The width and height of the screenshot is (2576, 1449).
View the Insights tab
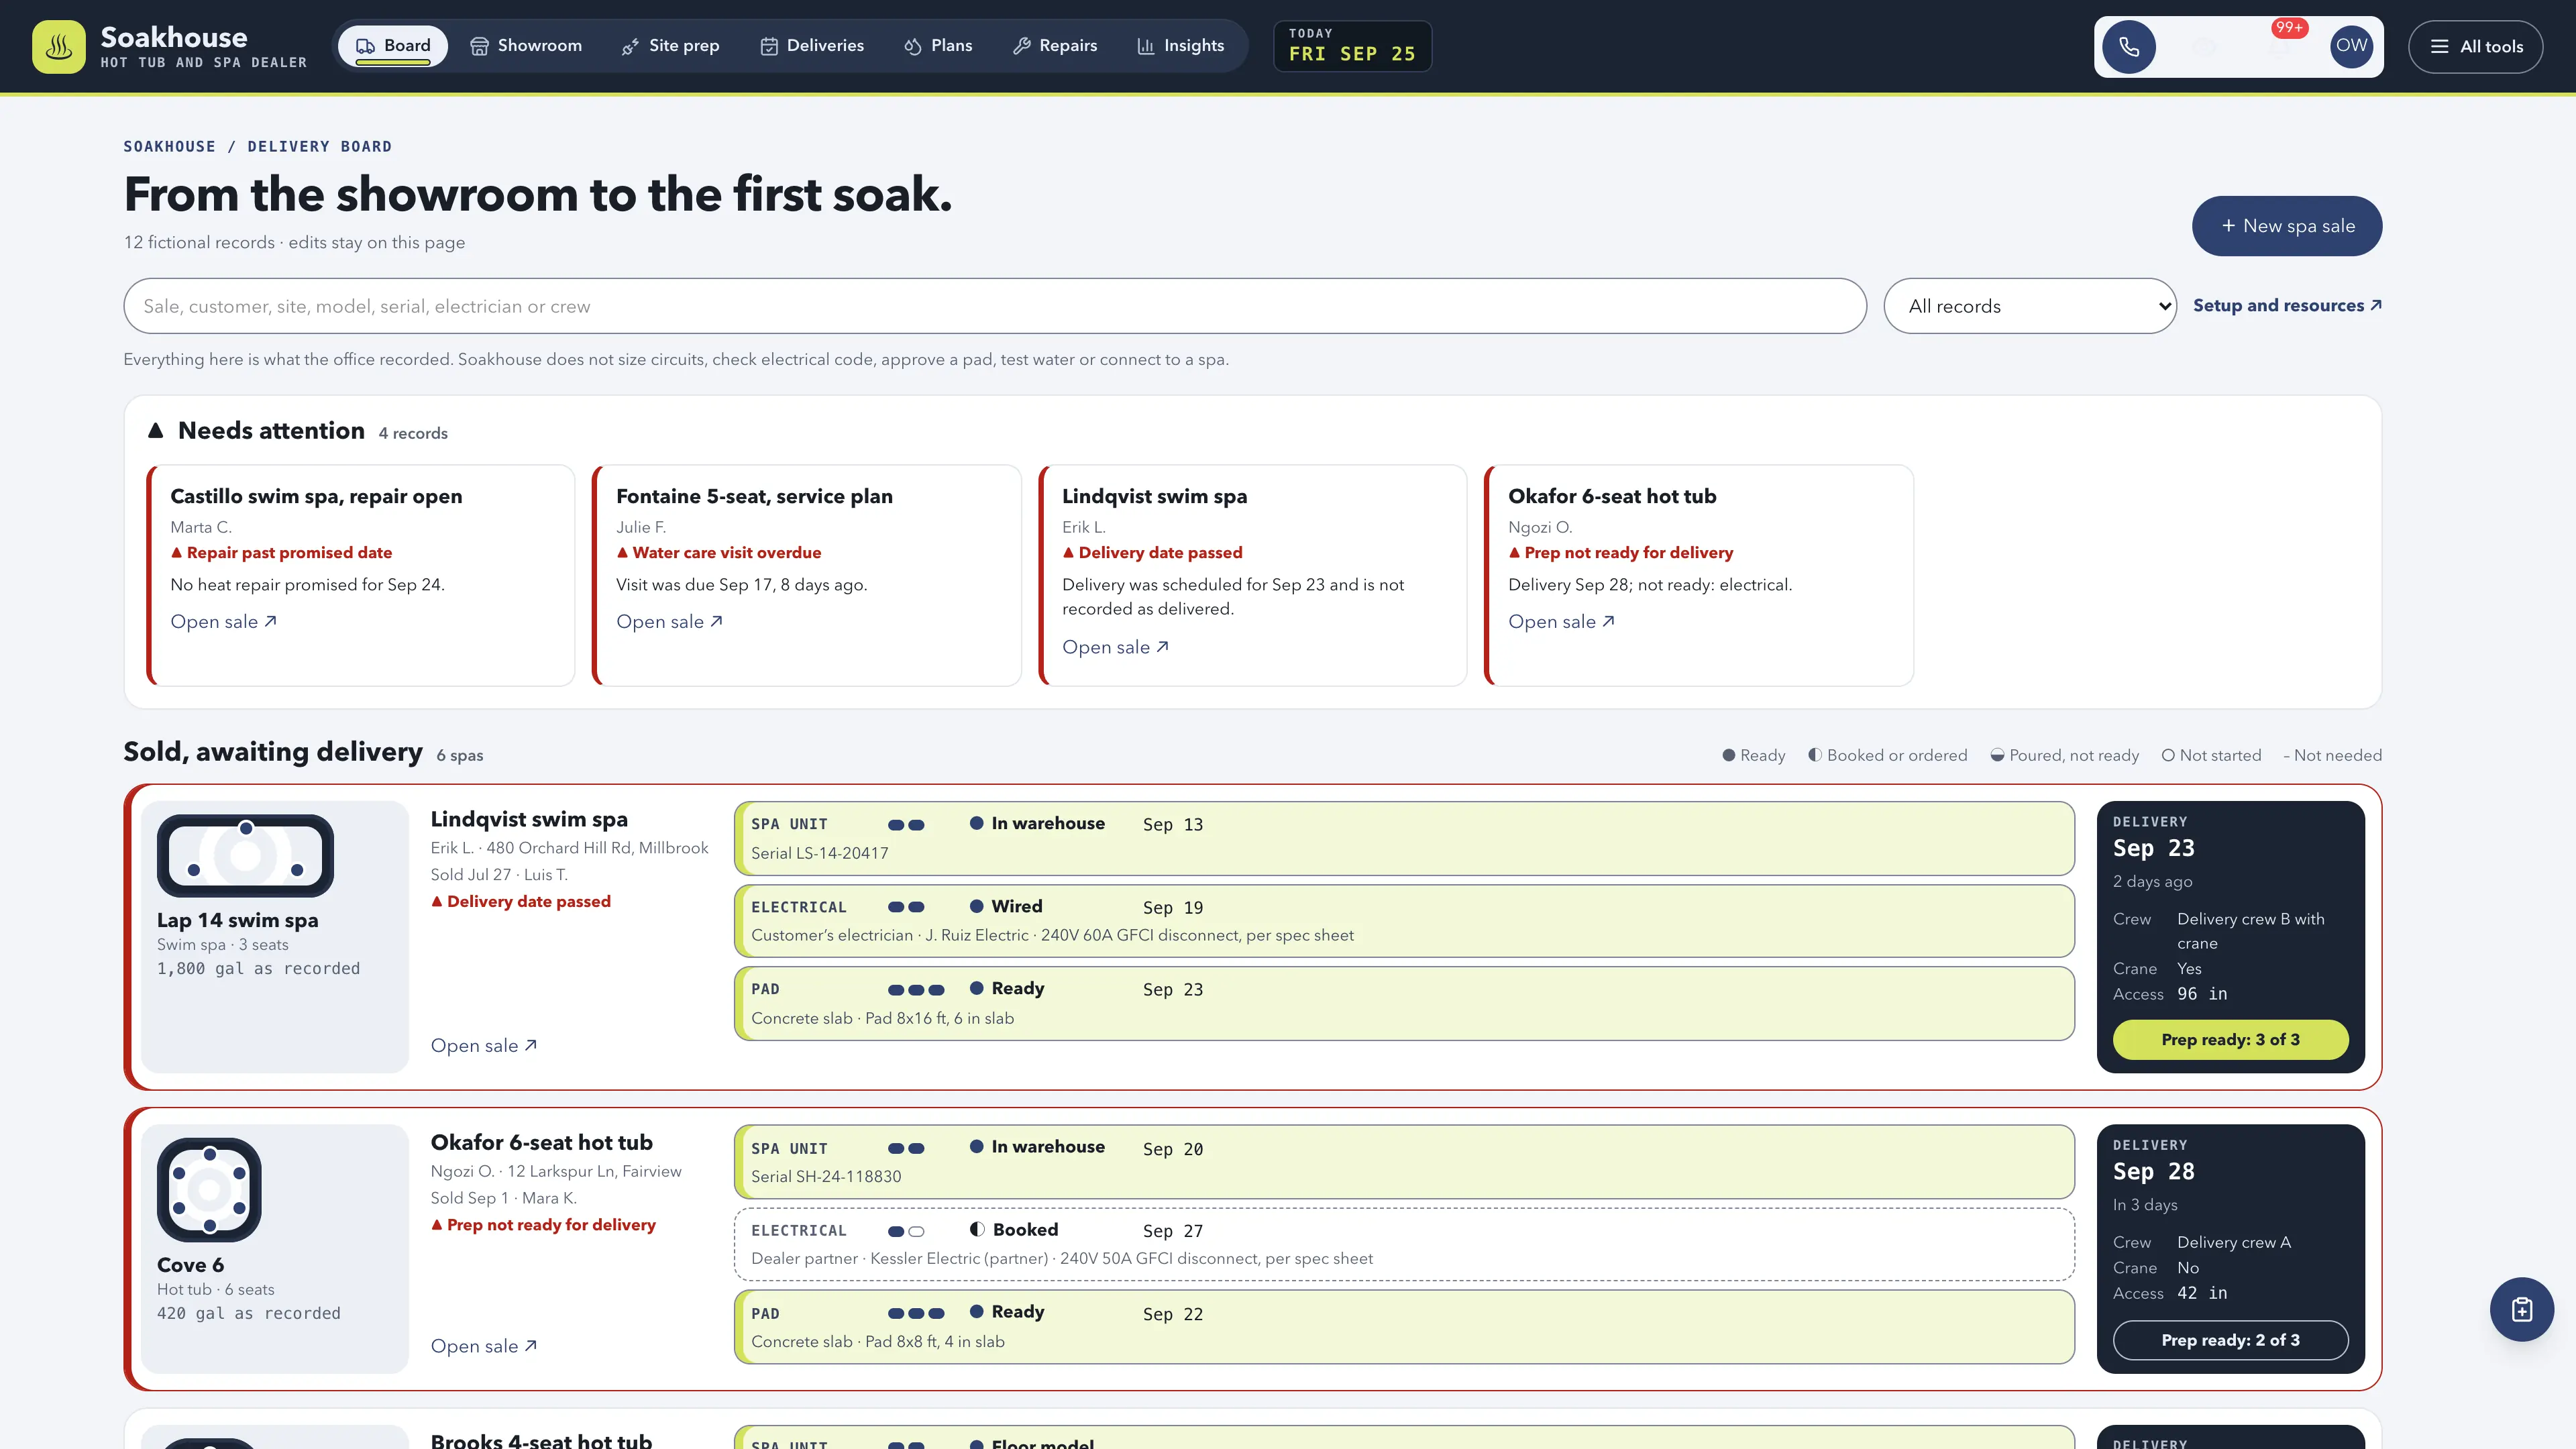(1181, 46)
